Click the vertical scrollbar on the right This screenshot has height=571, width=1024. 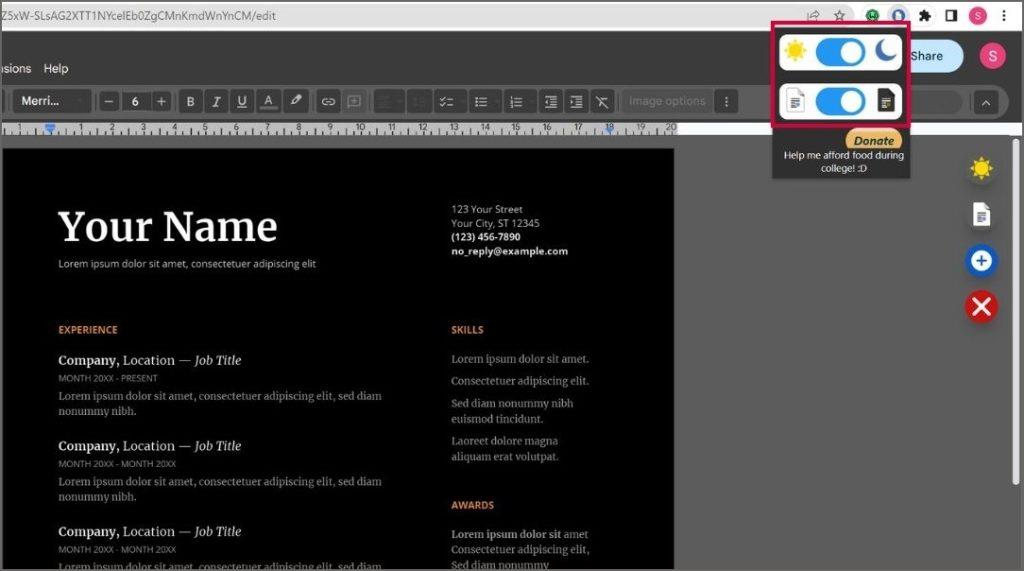[x=1016, y=312]
